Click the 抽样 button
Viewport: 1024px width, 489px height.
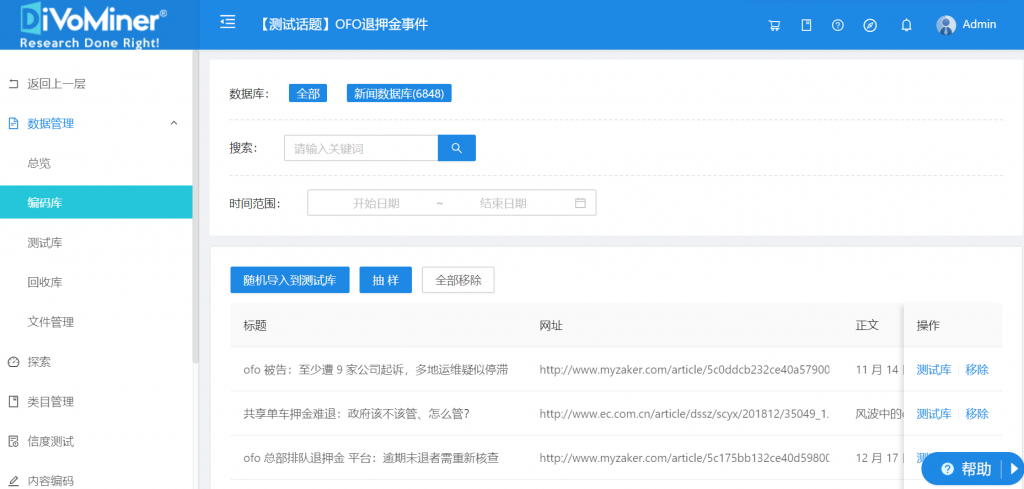[x=385, y=280]
